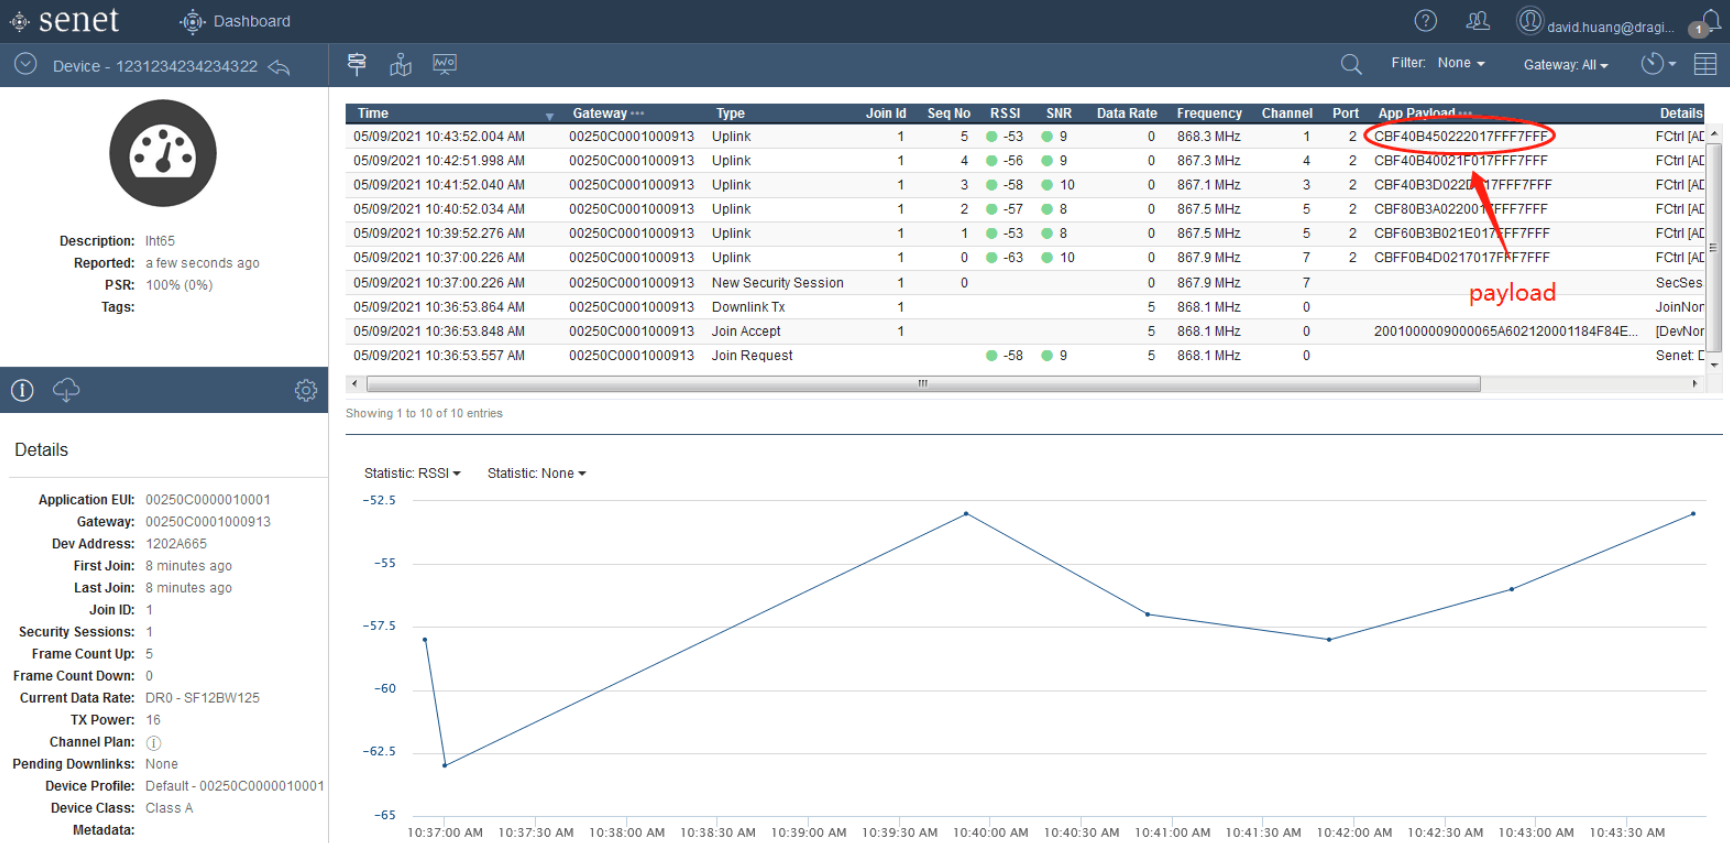Click the 867.3 MHz frequency cell
The image size is (1730, 843).
pos(1209,160)
